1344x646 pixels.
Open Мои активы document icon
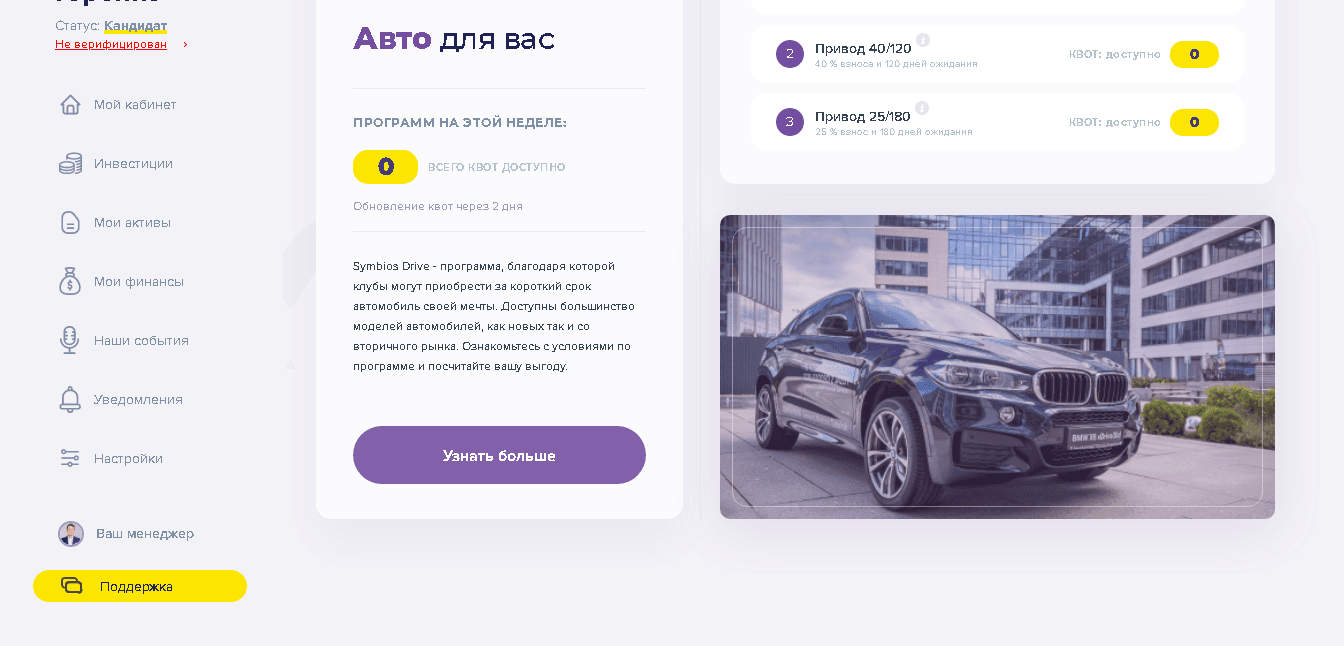point(70,222)
